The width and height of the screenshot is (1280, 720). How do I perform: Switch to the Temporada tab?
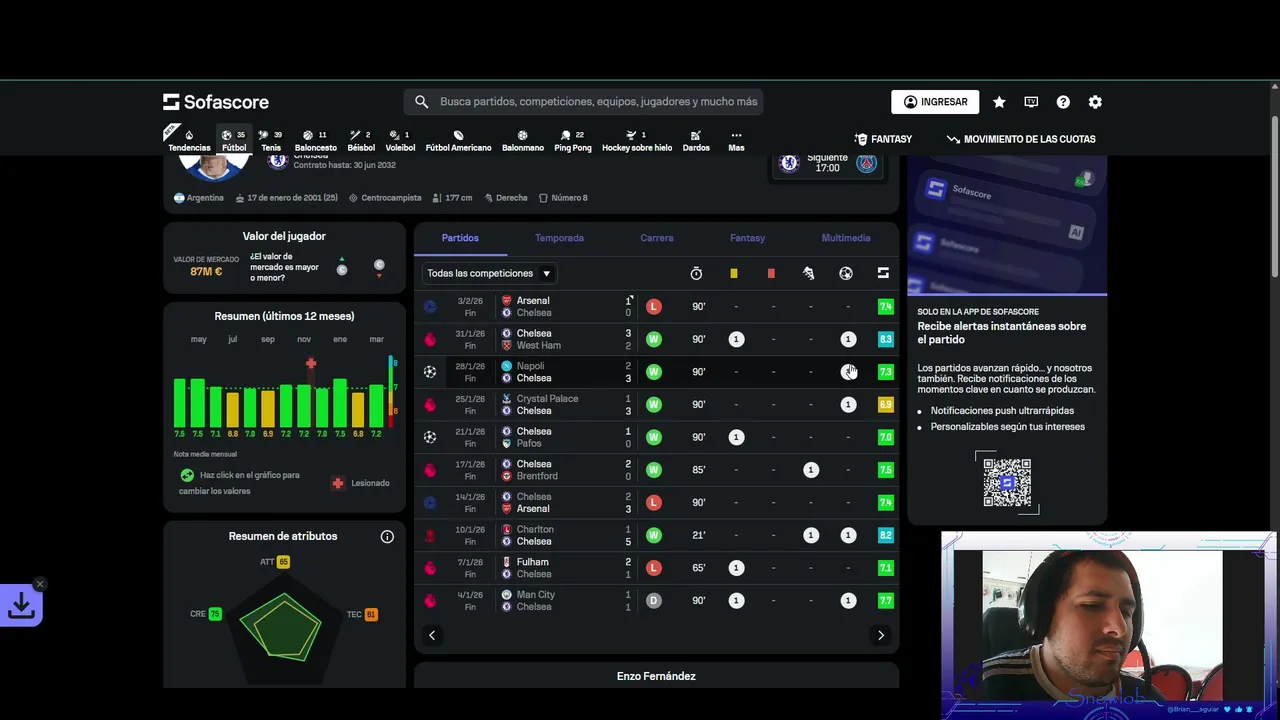tap(559, 238)
